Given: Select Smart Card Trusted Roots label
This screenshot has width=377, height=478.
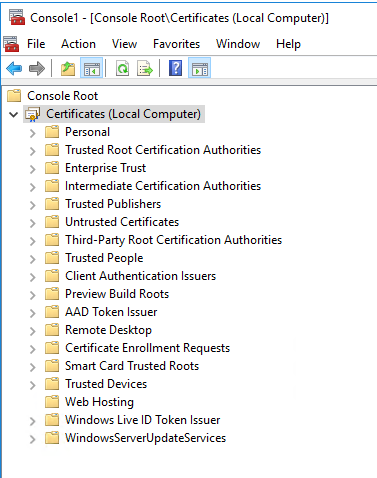Looking at the screenshot, I should [x=132, y=366].
